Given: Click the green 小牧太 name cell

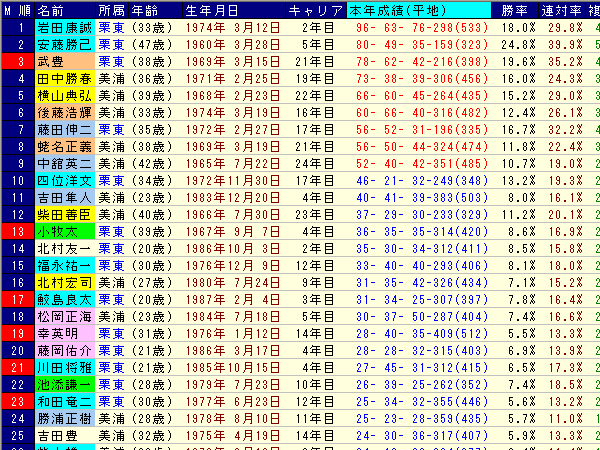Looking at the screenshot, I should coord(64,231).
